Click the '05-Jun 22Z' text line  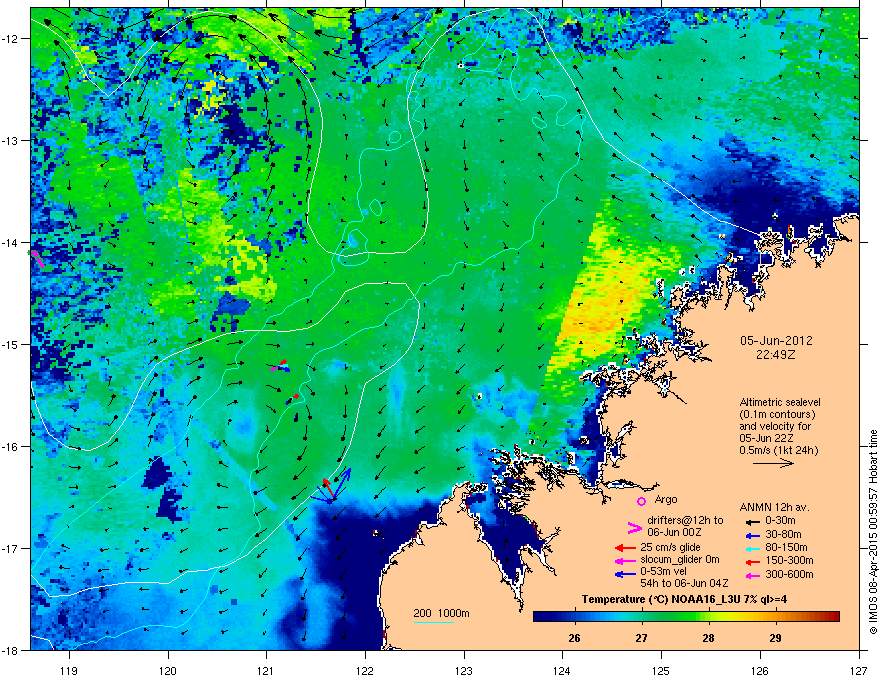tap(766, 438)
